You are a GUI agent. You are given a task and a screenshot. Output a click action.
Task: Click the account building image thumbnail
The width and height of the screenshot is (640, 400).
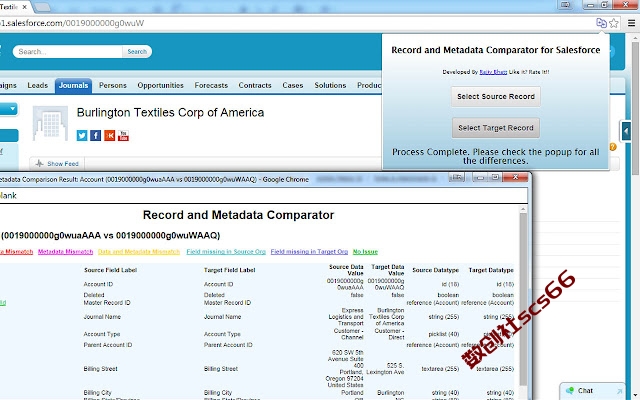(50, 123)
